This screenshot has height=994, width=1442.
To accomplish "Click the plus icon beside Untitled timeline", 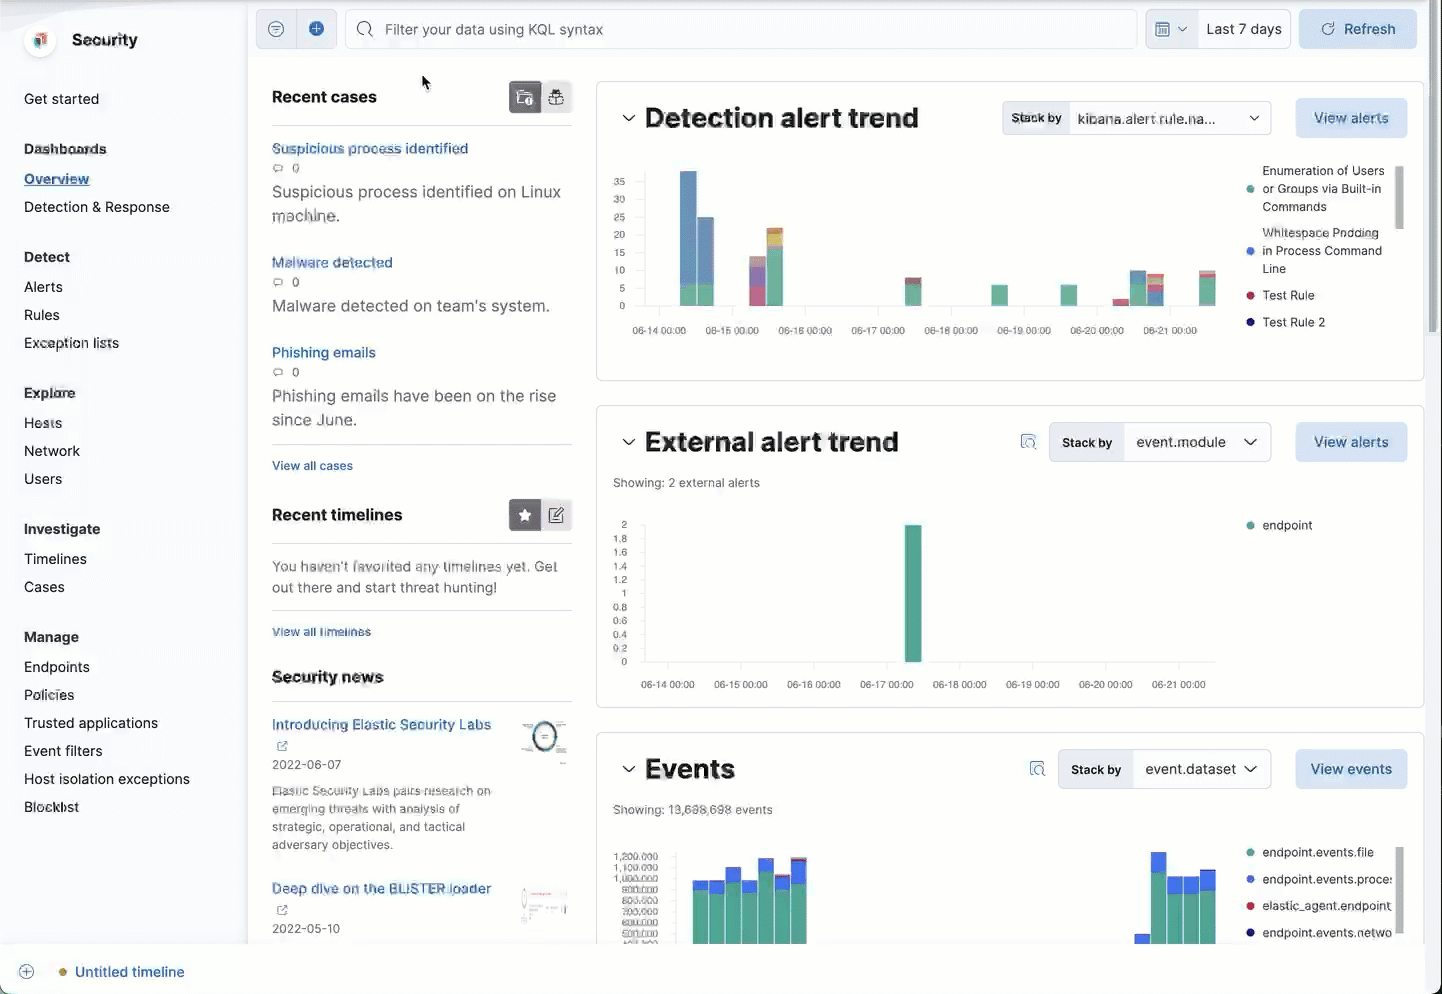I will tap(27, 972).
